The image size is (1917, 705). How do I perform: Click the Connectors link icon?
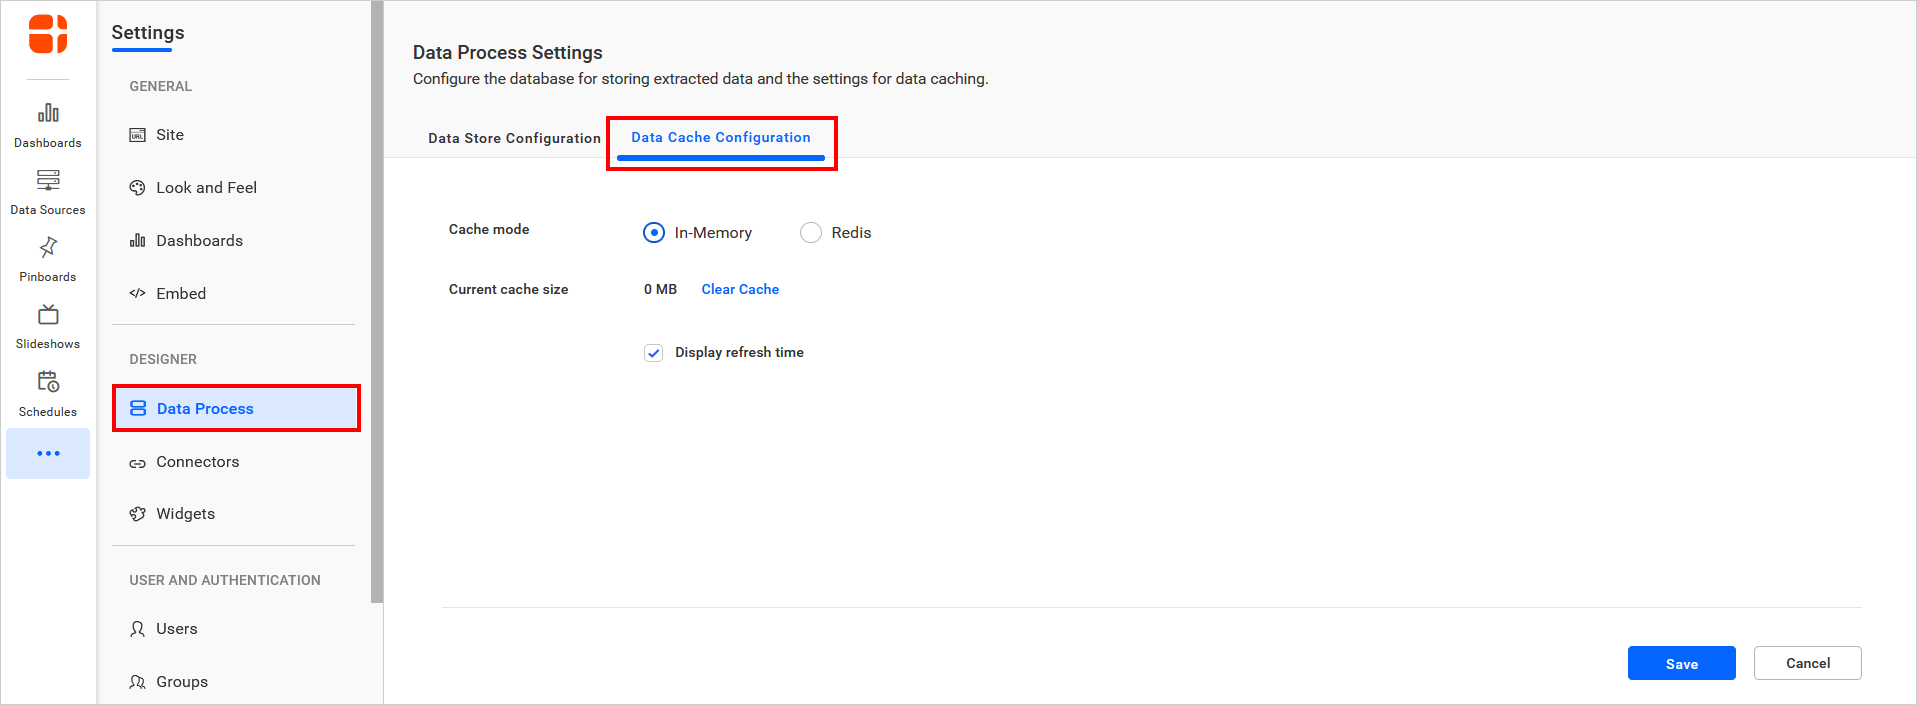pos(138,463)
